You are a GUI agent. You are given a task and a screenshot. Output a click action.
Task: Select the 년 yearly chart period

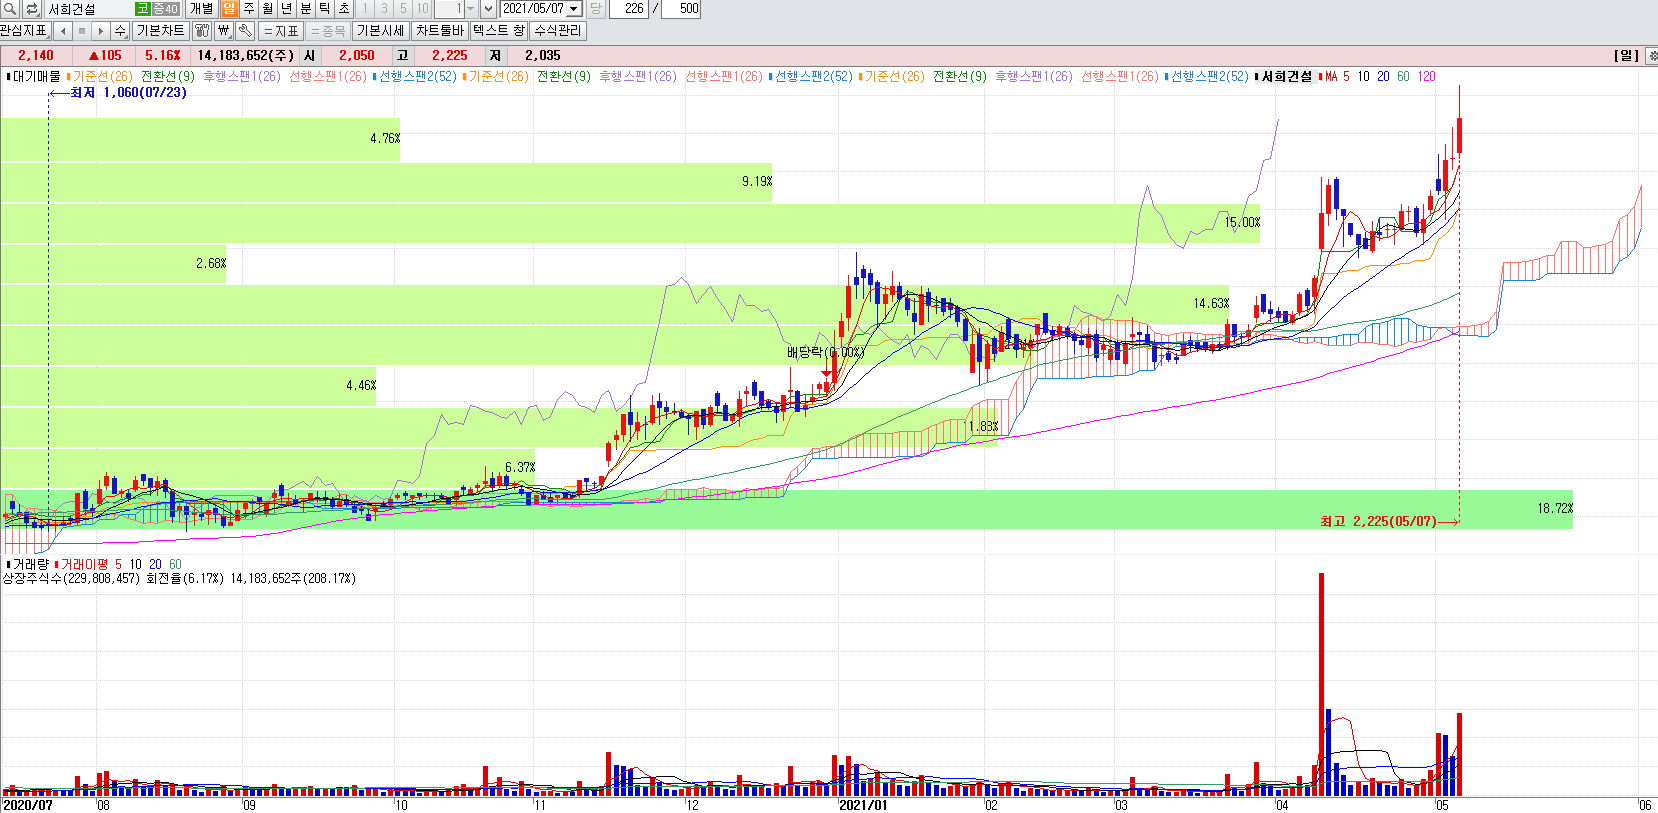[286, 9]
